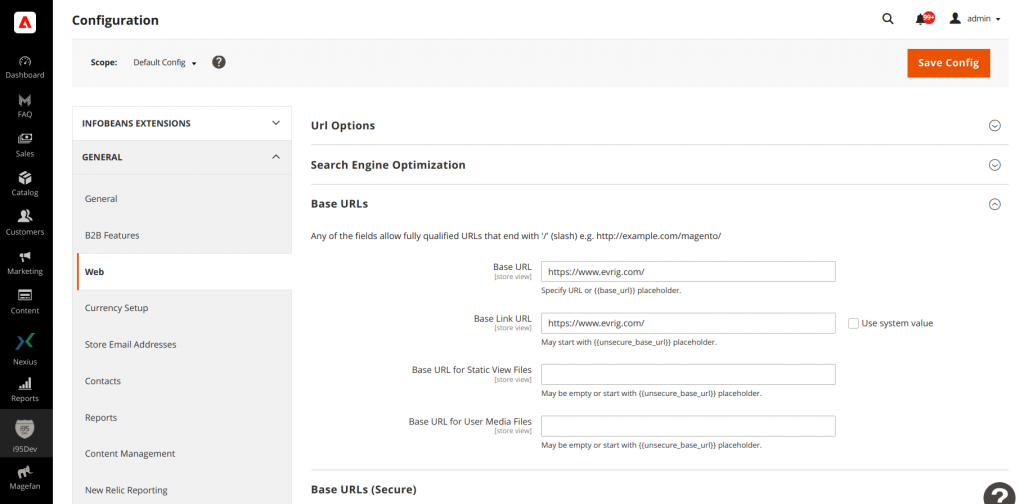This screenshot has height=504, width=1024.
Task: Click the Base Link URL input field
Action: 688,323
